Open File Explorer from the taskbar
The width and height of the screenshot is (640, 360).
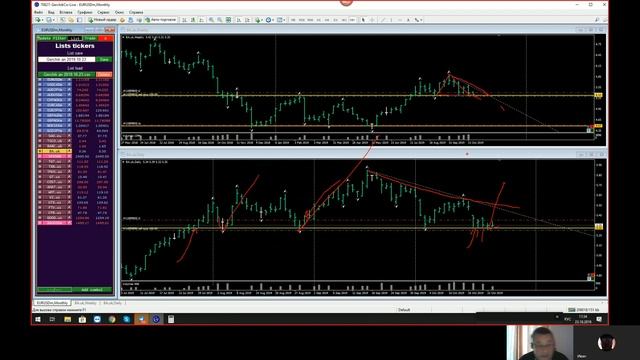(67, 319)
